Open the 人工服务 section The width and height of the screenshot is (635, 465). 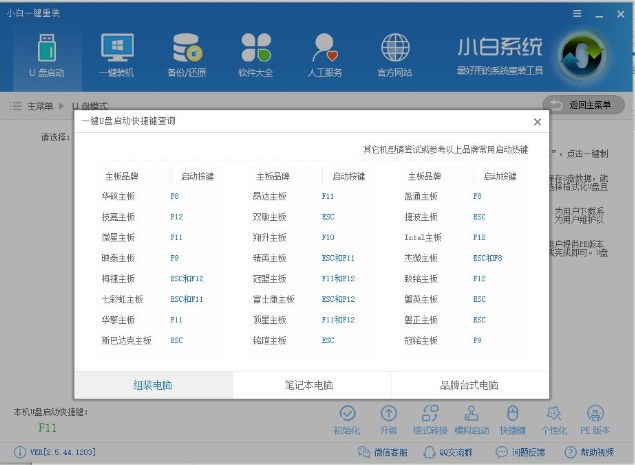click(x=325, y=56)
